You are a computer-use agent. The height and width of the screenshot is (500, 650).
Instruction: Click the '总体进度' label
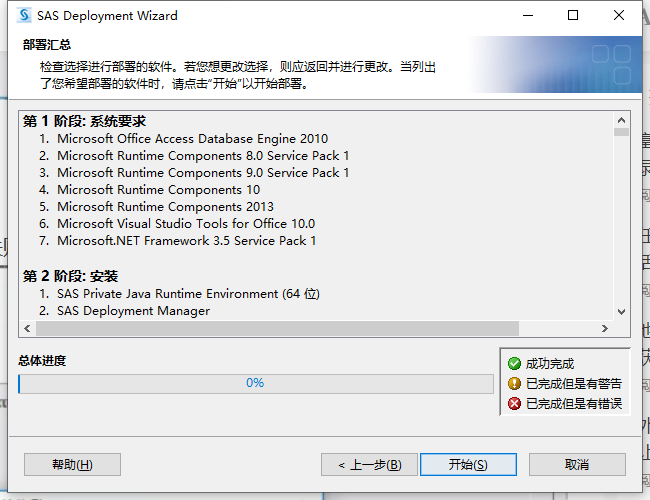click(x=42, y=361)
